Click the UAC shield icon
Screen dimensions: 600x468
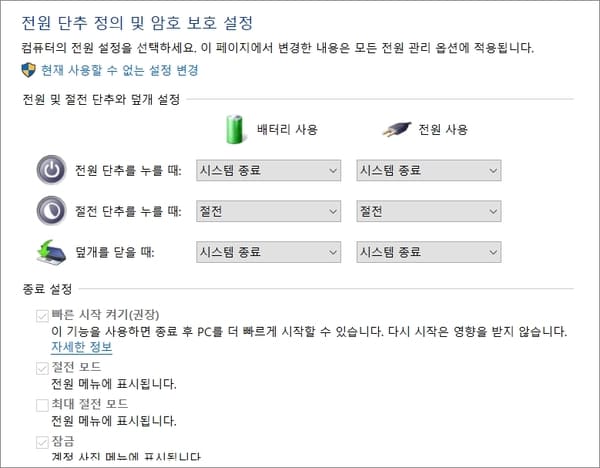point(28,70)
